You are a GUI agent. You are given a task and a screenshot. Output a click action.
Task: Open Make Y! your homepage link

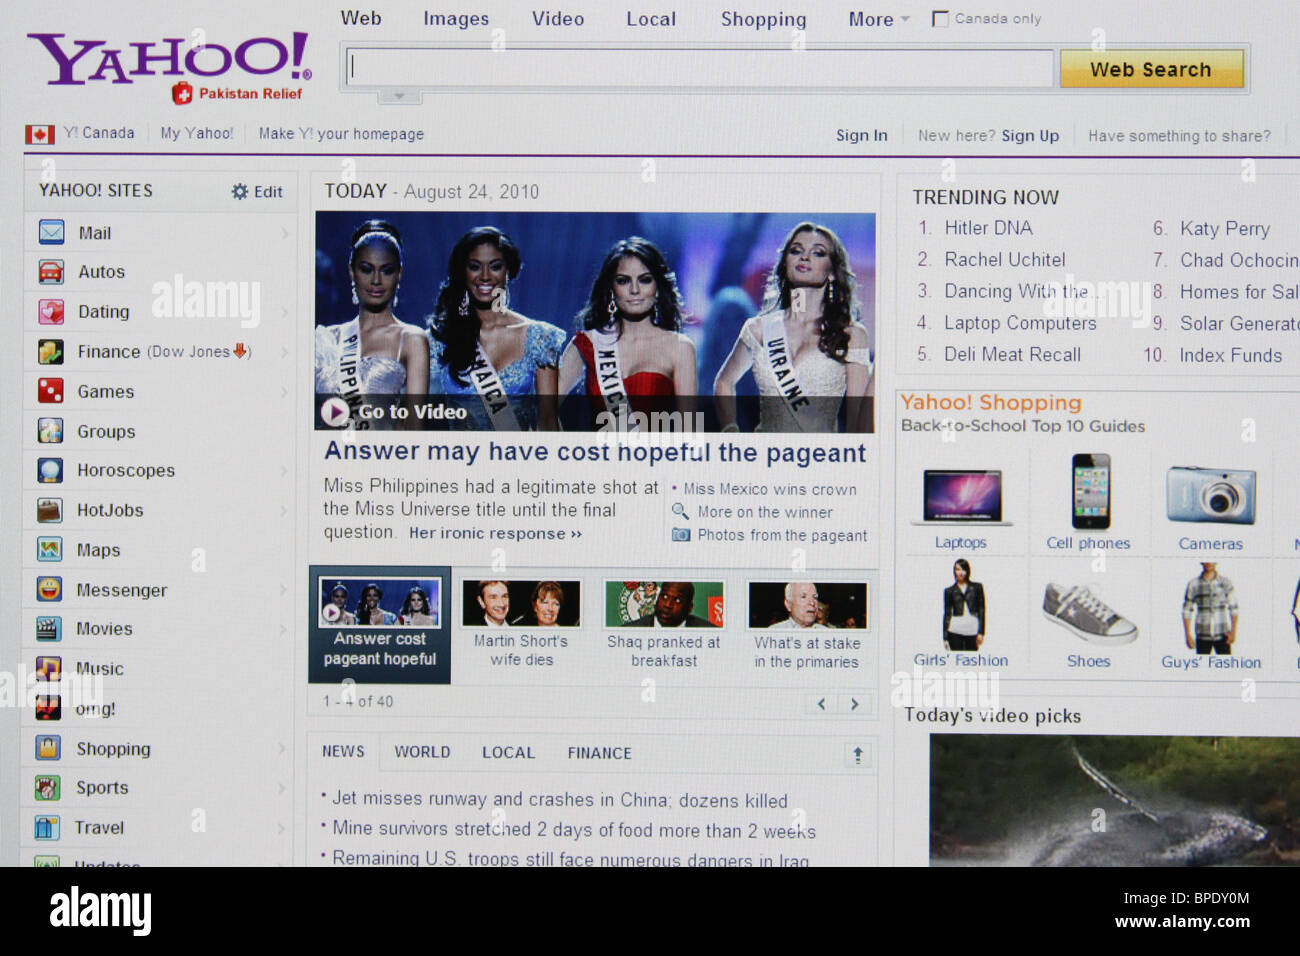[341, 134]
